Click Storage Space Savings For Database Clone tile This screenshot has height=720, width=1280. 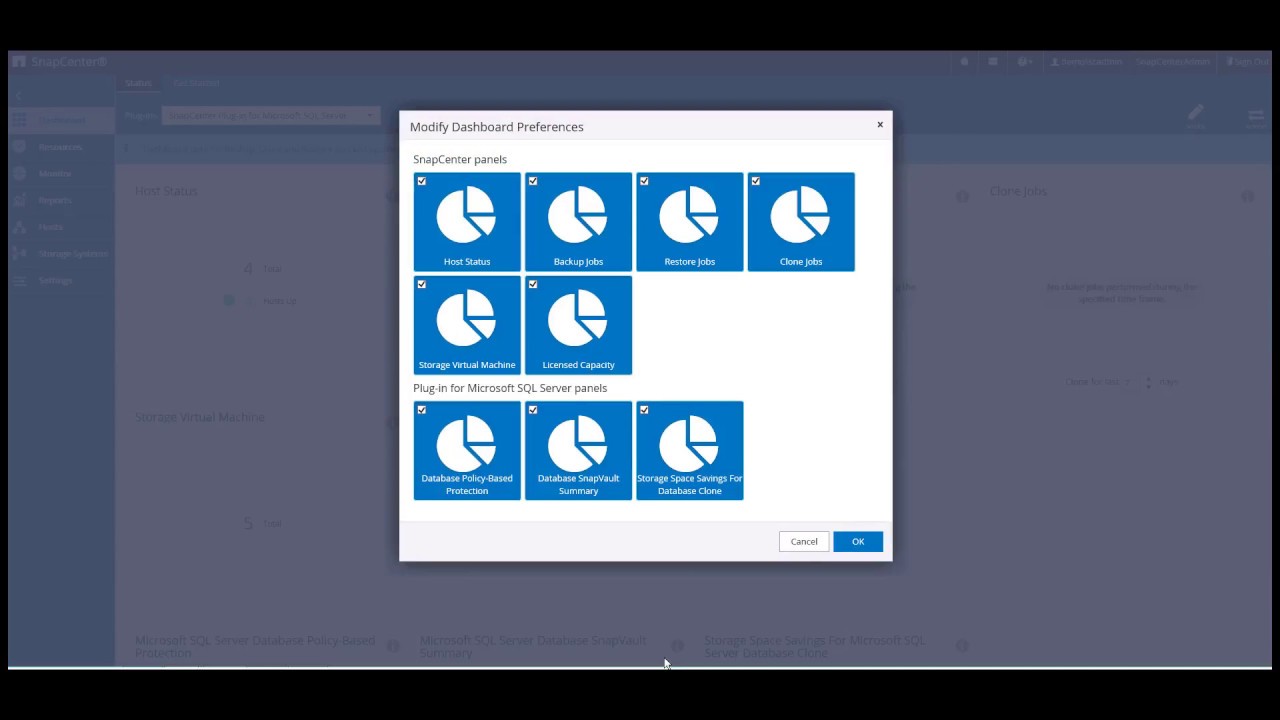tap(690, 451)
